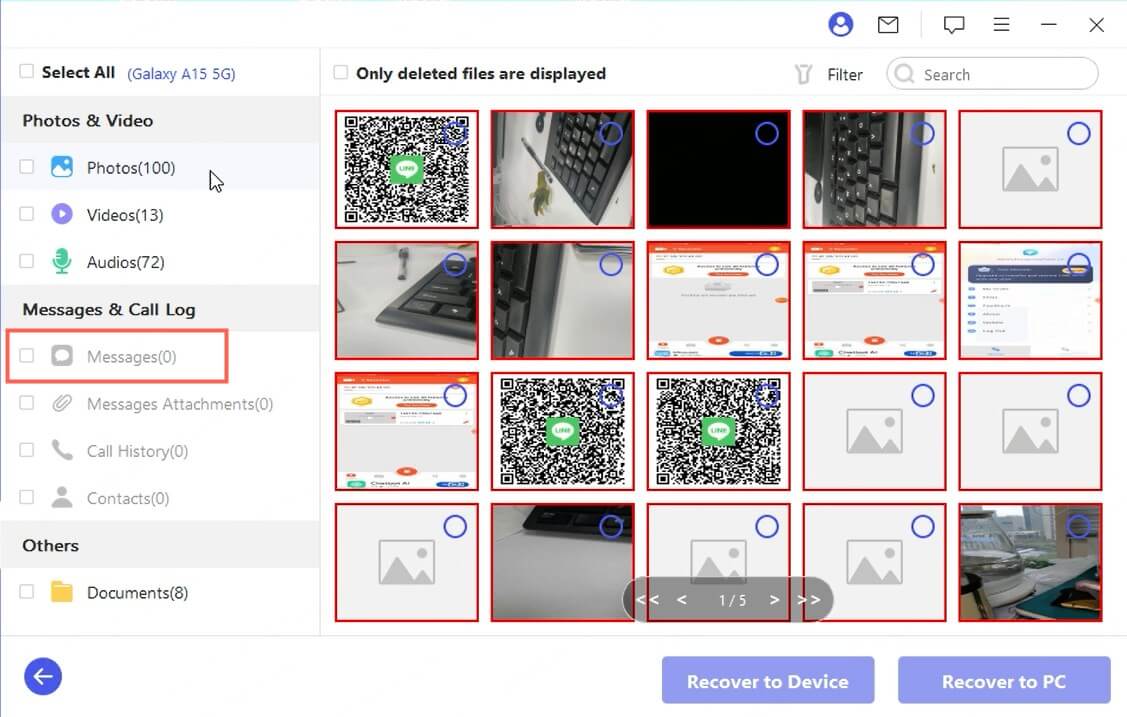Screen dimensions: 1127x717
Task: Toggle selection circle on top-right placeholder image
Action: [x=1078, y=133]
